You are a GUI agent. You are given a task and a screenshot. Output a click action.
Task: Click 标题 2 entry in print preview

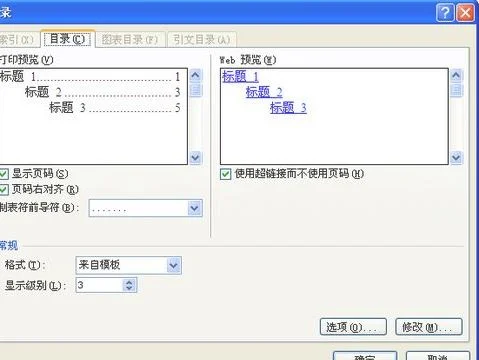tap(102, 92)
